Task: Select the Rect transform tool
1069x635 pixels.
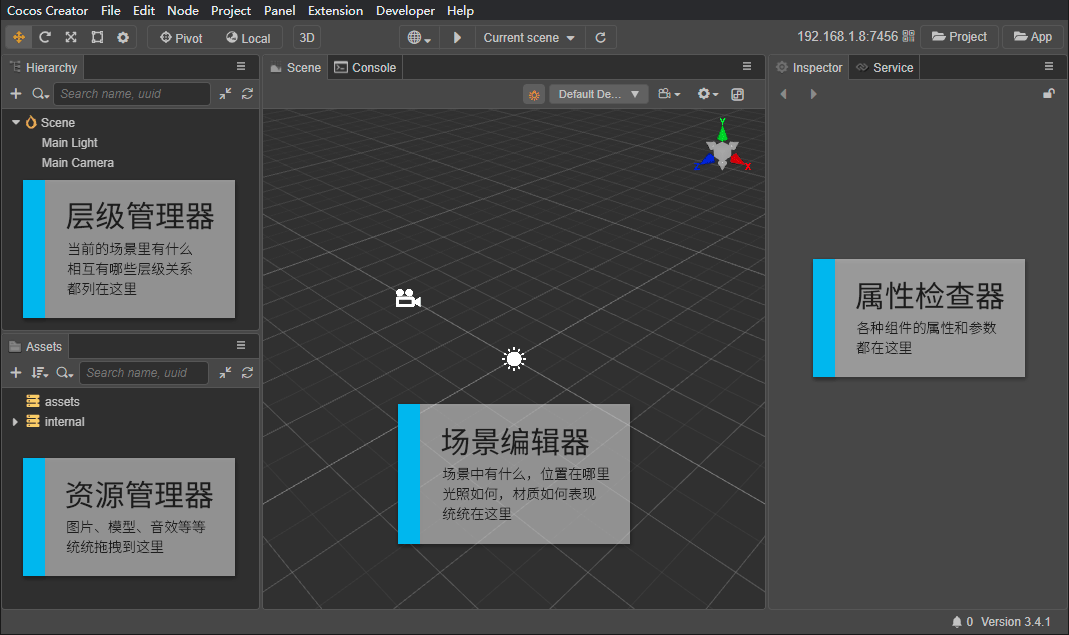Action: (97, 38)
